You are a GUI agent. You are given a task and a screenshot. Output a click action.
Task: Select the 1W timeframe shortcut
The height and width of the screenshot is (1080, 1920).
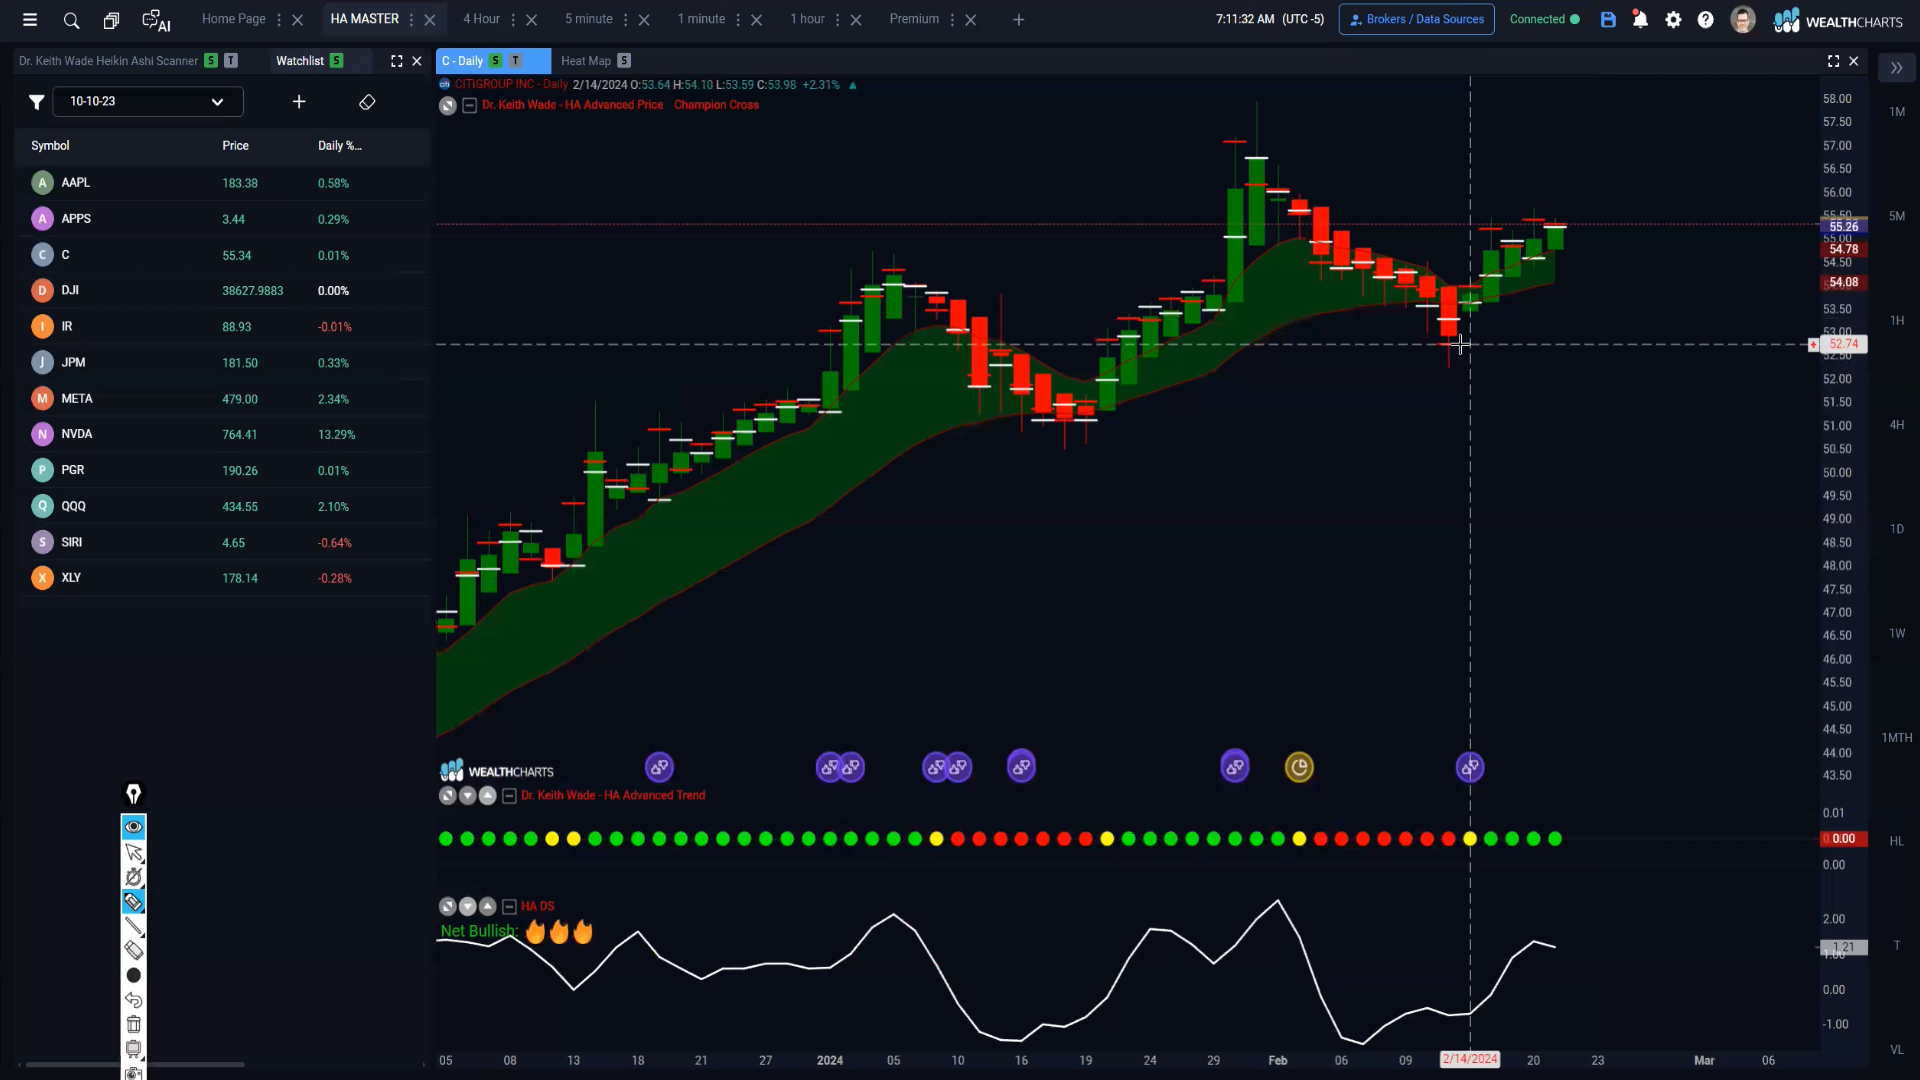coord(1896,634)
